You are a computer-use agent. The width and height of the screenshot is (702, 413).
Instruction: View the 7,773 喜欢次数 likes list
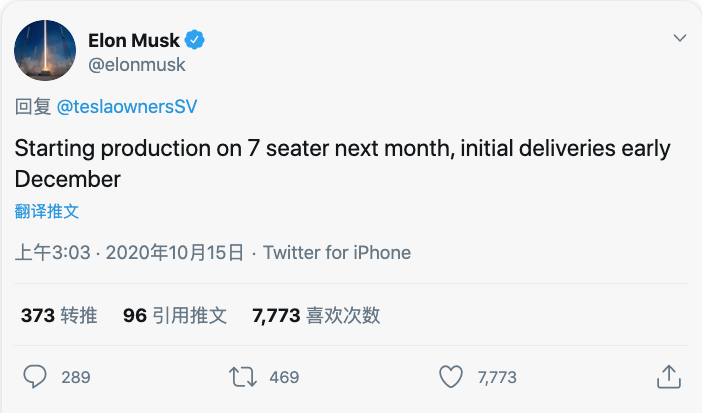pos(316,315)
